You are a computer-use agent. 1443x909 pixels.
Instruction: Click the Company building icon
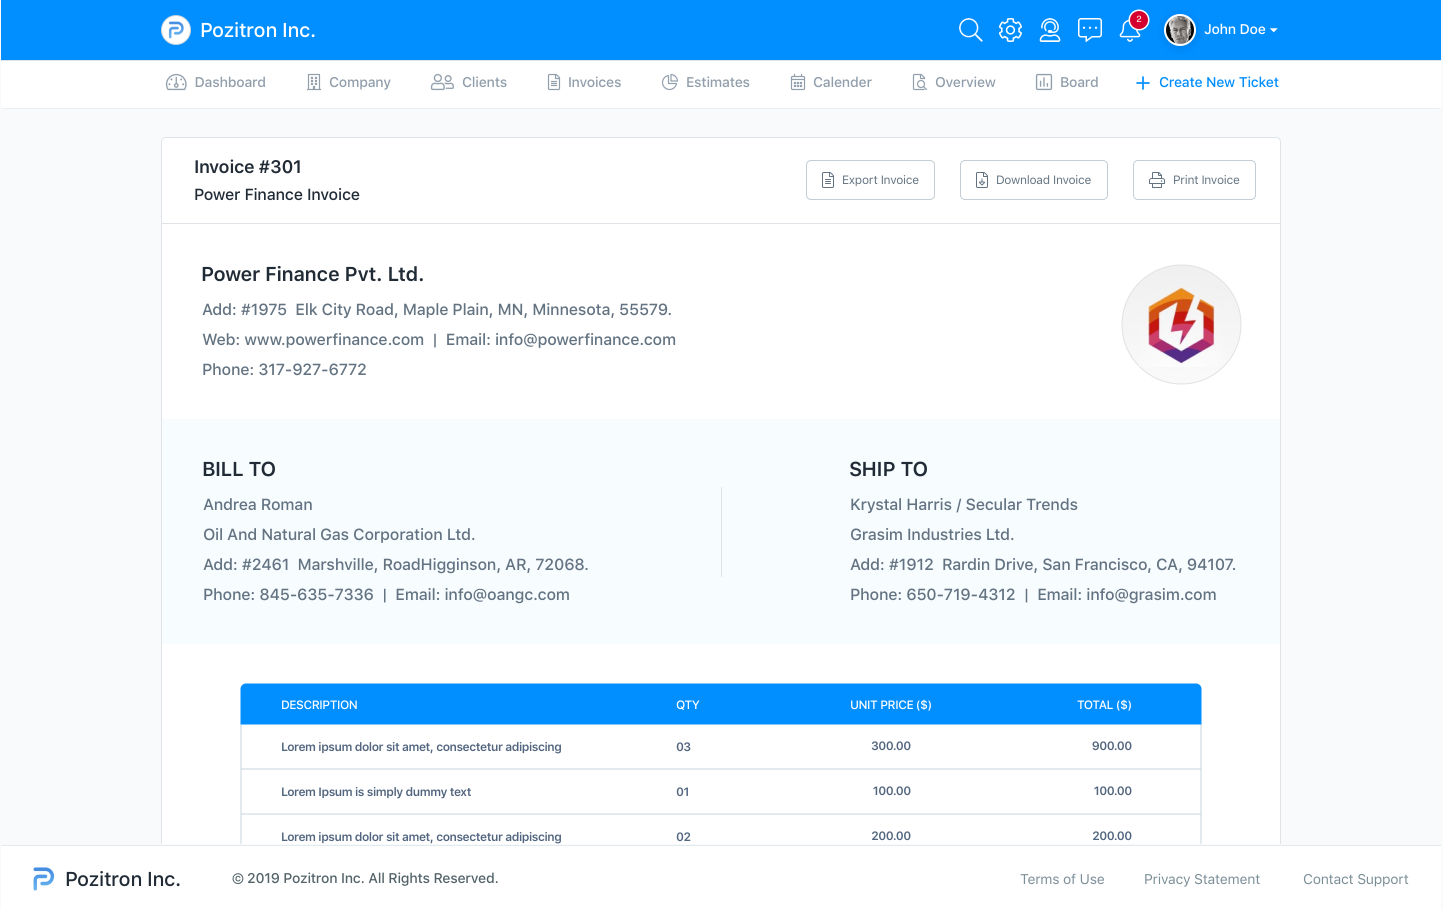314,82
